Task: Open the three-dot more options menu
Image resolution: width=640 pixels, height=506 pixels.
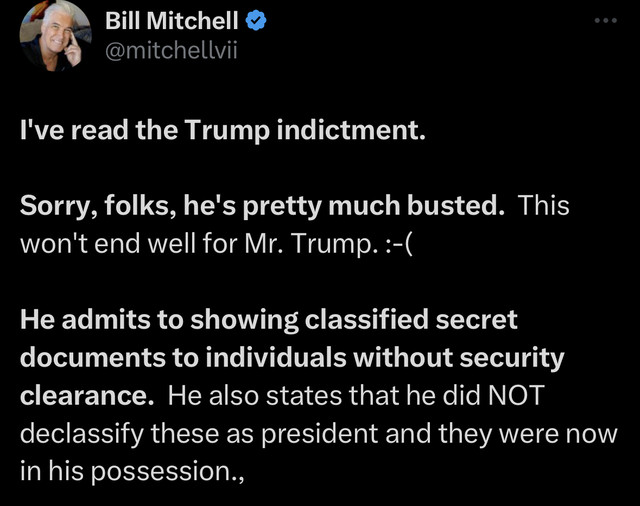Action: pos(605,20)
